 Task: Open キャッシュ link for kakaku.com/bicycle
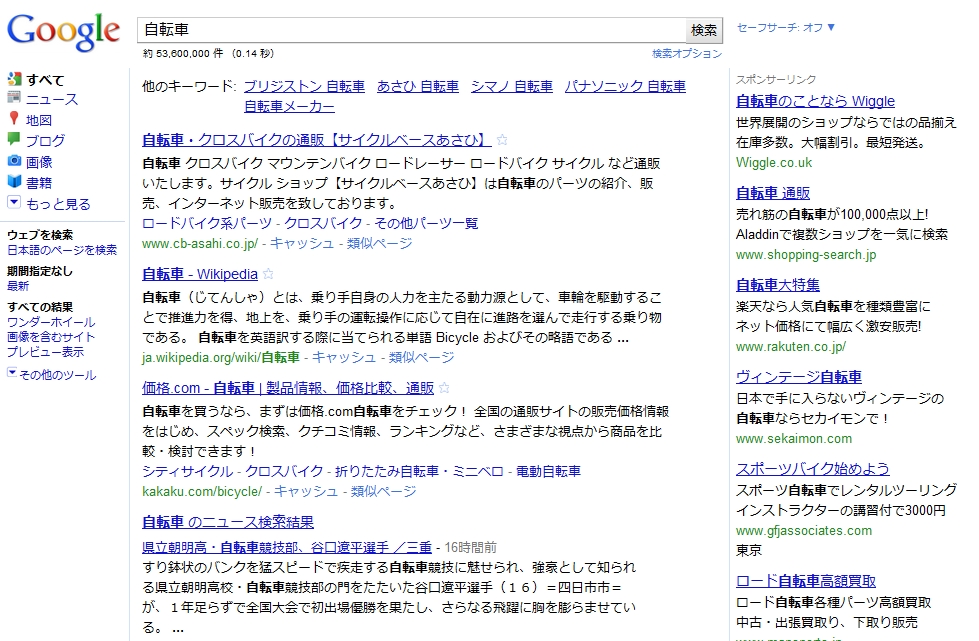tap(306, 491)
